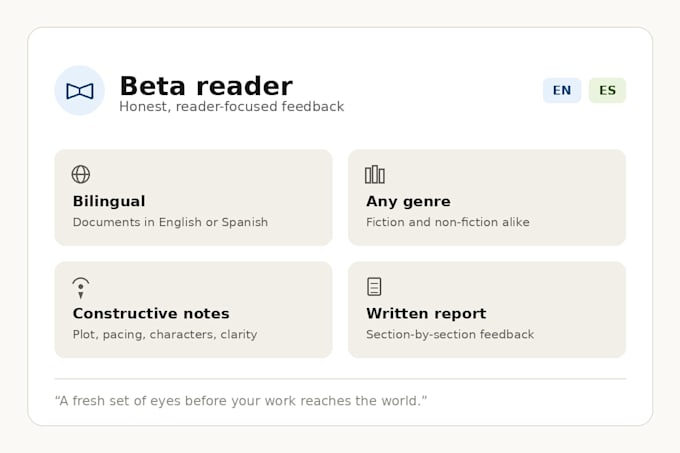
Task: Click the bow-tie Beta reader logo icon
Action: point(79,91)
